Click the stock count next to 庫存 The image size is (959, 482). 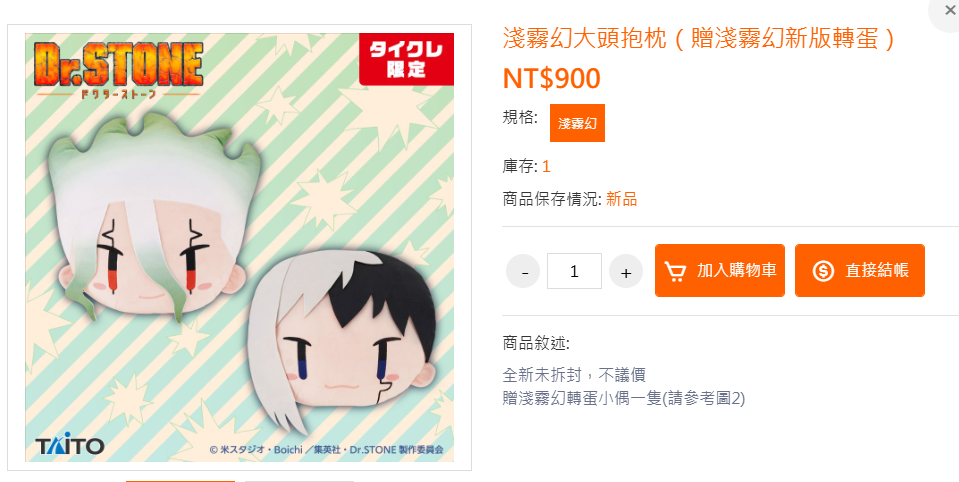(x=546, y=166)
